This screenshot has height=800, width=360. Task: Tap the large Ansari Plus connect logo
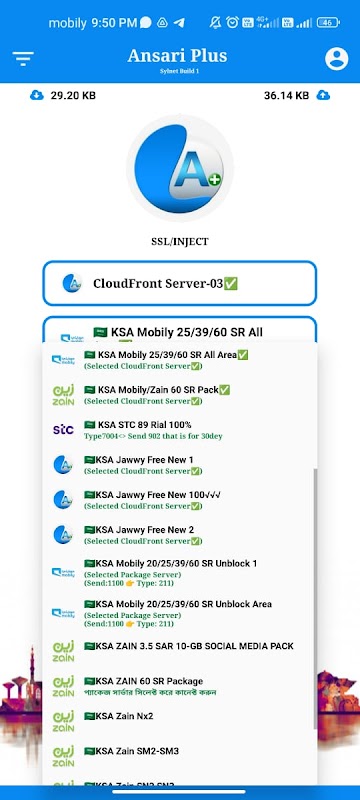(179, 168)
